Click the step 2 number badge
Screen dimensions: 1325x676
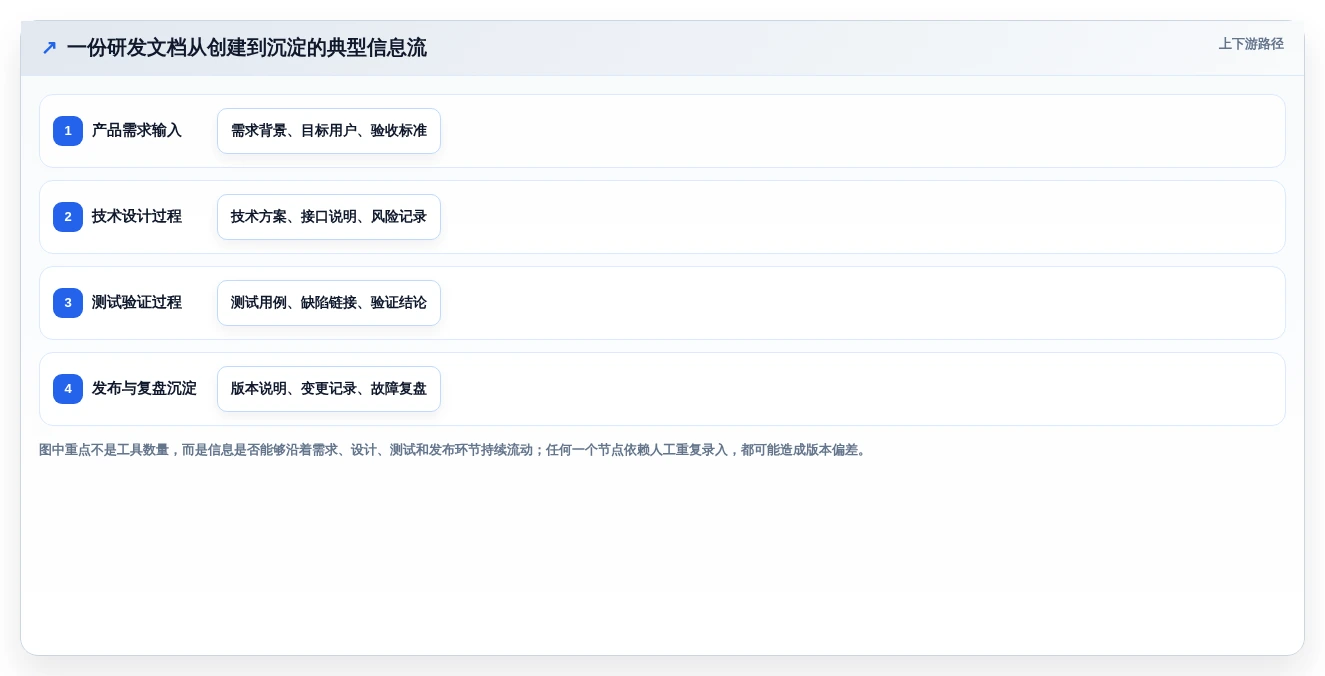[68, 217]
